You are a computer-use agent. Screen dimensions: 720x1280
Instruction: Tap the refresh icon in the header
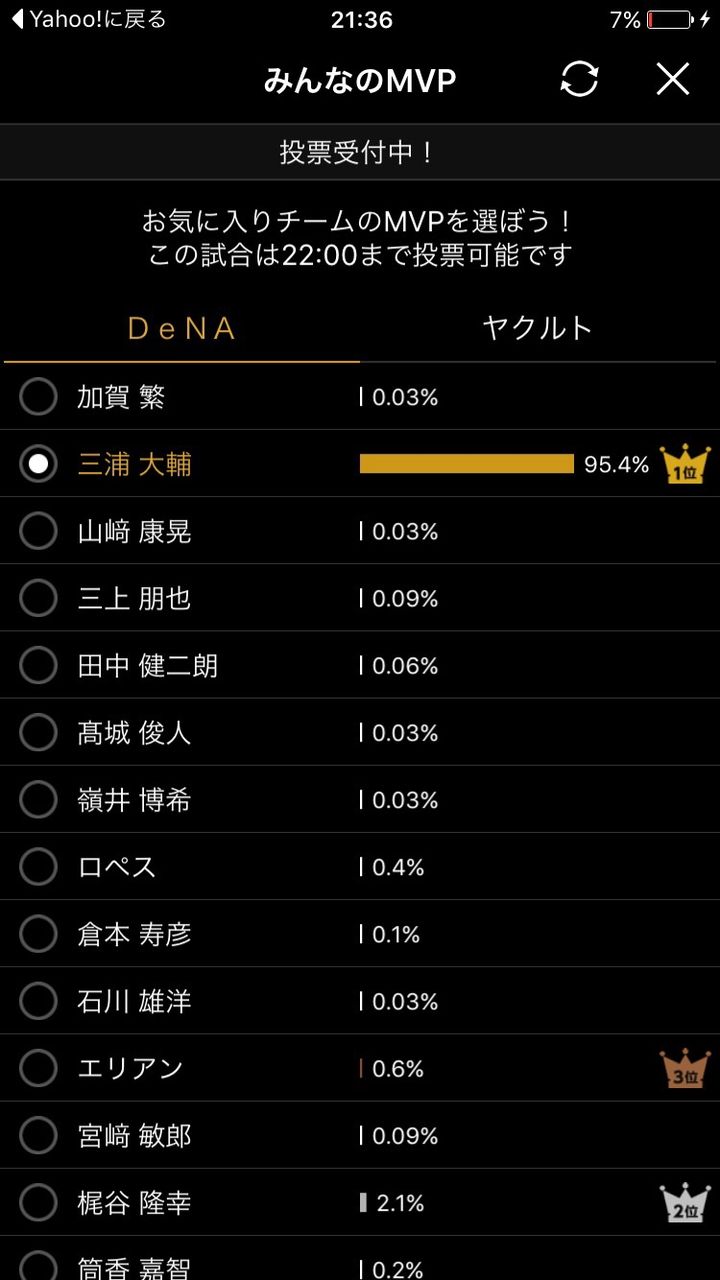[x=579, y=79]
